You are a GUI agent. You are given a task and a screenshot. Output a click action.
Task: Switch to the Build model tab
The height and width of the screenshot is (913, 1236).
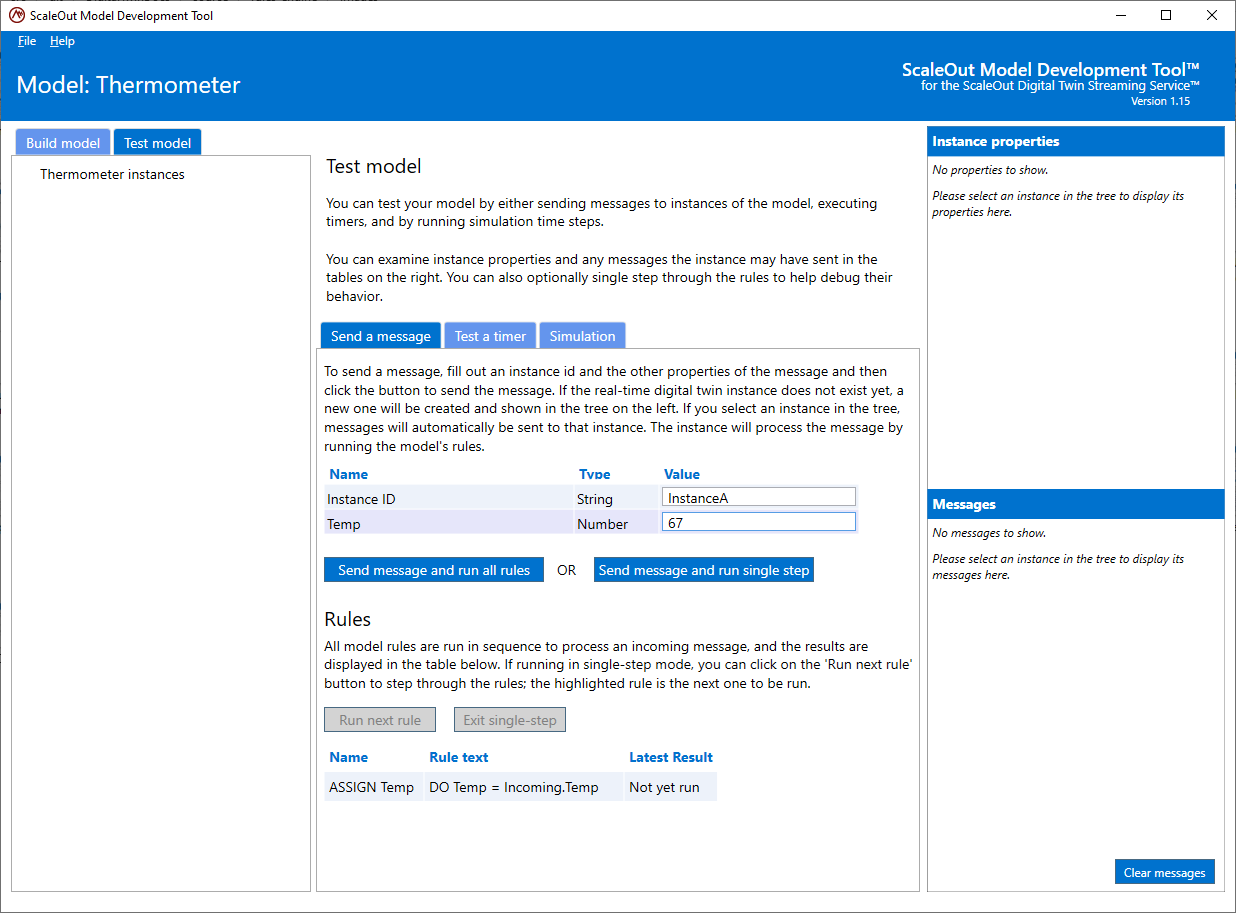pos(63,143)
